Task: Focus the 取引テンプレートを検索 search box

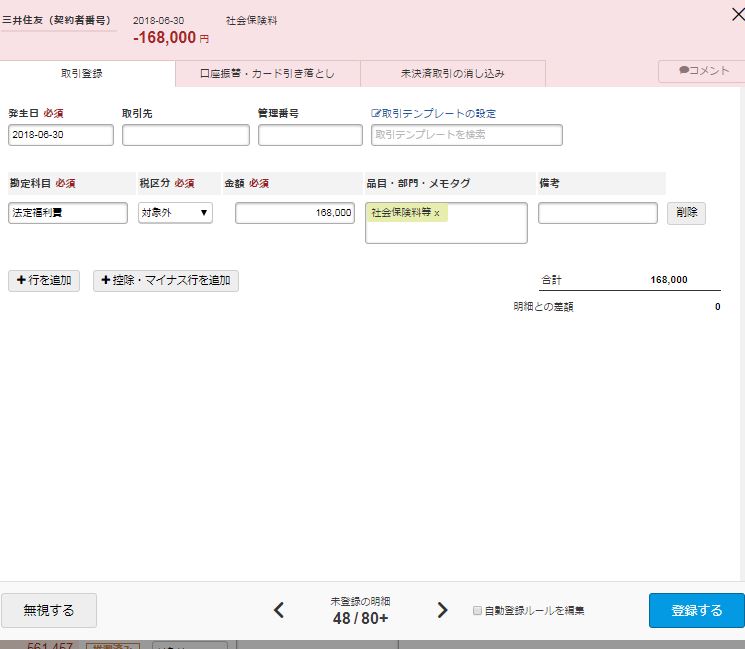Action: [x=466, y=135]
